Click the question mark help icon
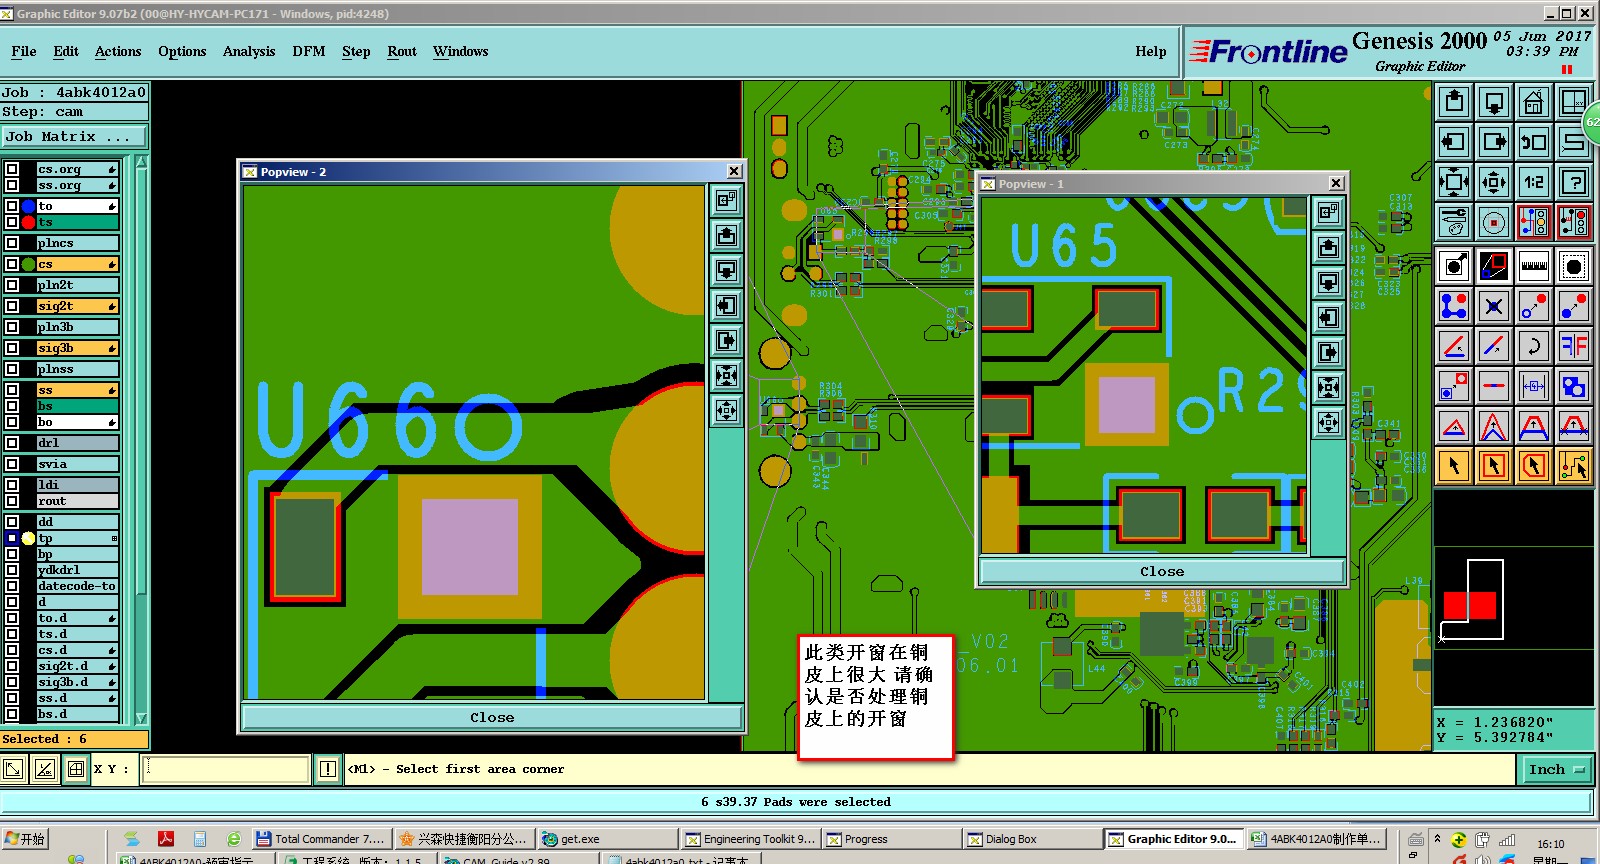 point(1574,182)
